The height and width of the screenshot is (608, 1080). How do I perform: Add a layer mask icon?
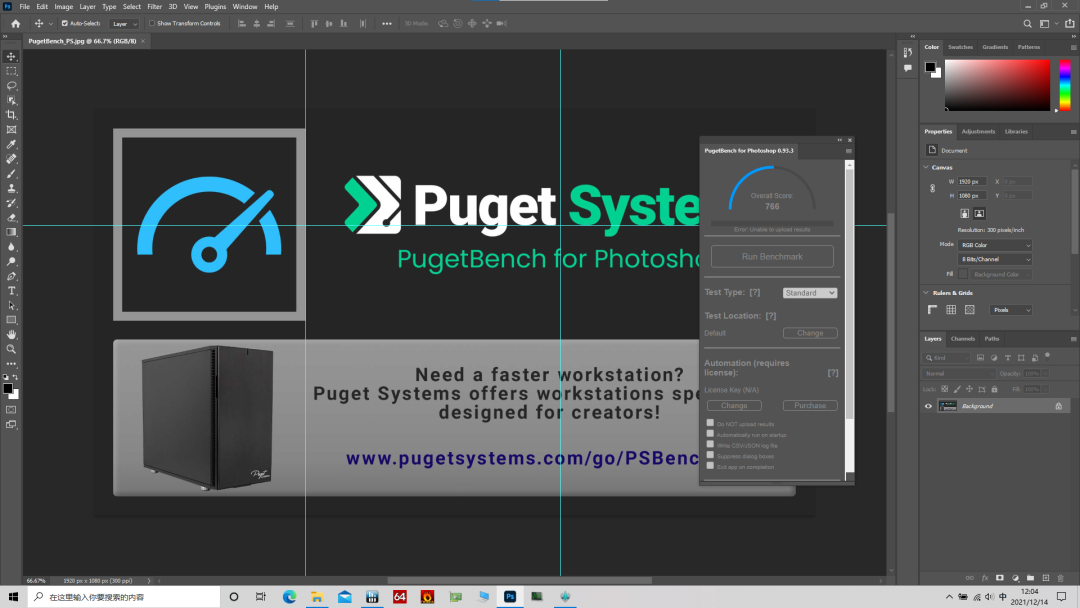click(x=1000, y=578)
